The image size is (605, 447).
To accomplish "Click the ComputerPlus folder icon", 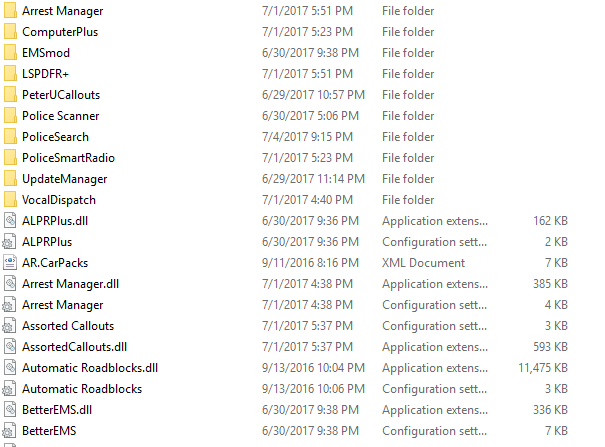I will 10,32.
